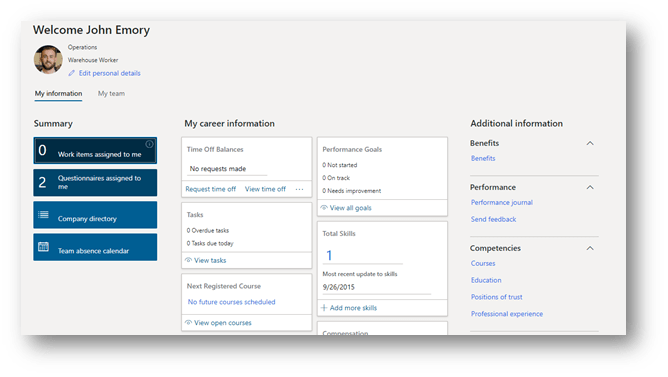Open Questionnaires assigned to me tile
The height and width of the screenshot is (377, 668).
tap(95, 183)
